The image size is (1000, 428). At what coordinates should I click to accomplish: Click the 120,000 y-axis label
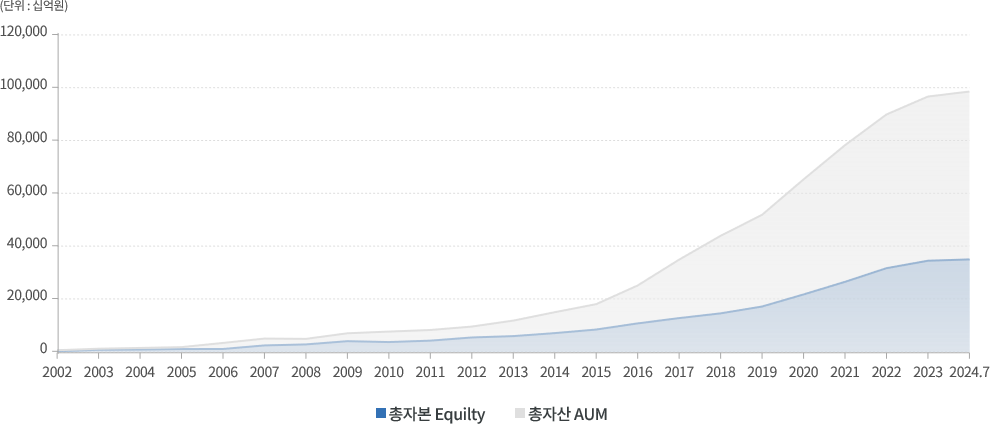24,33
